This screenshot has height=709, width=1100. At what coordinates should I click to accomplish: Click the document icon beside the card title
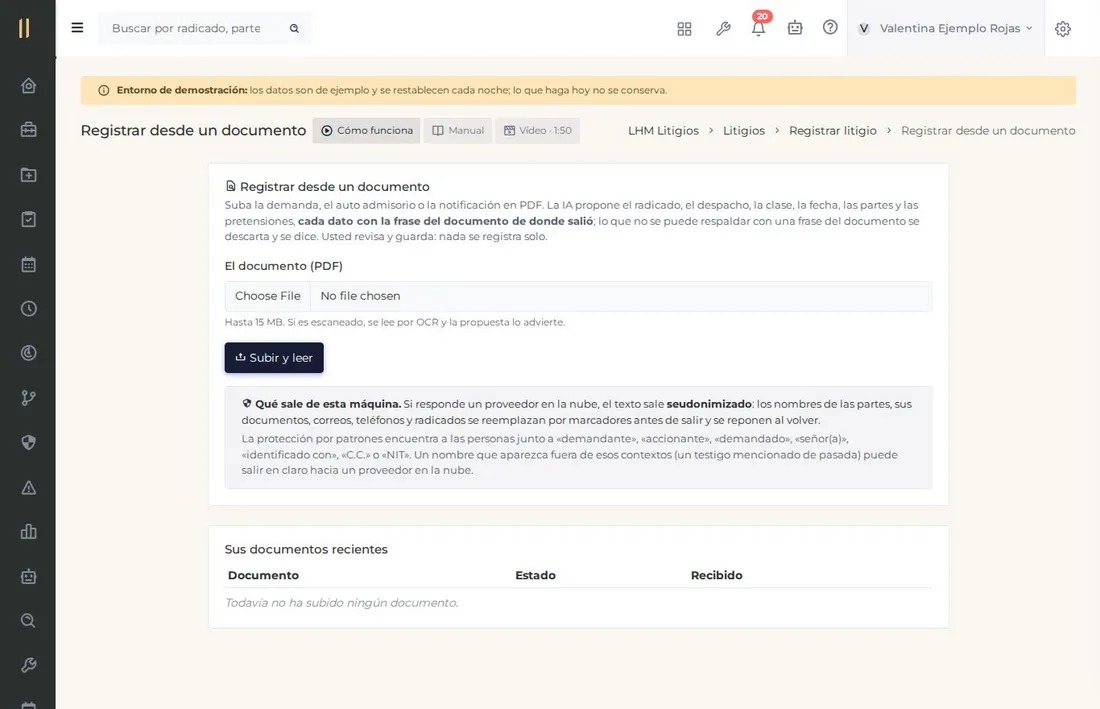(230, 186)
